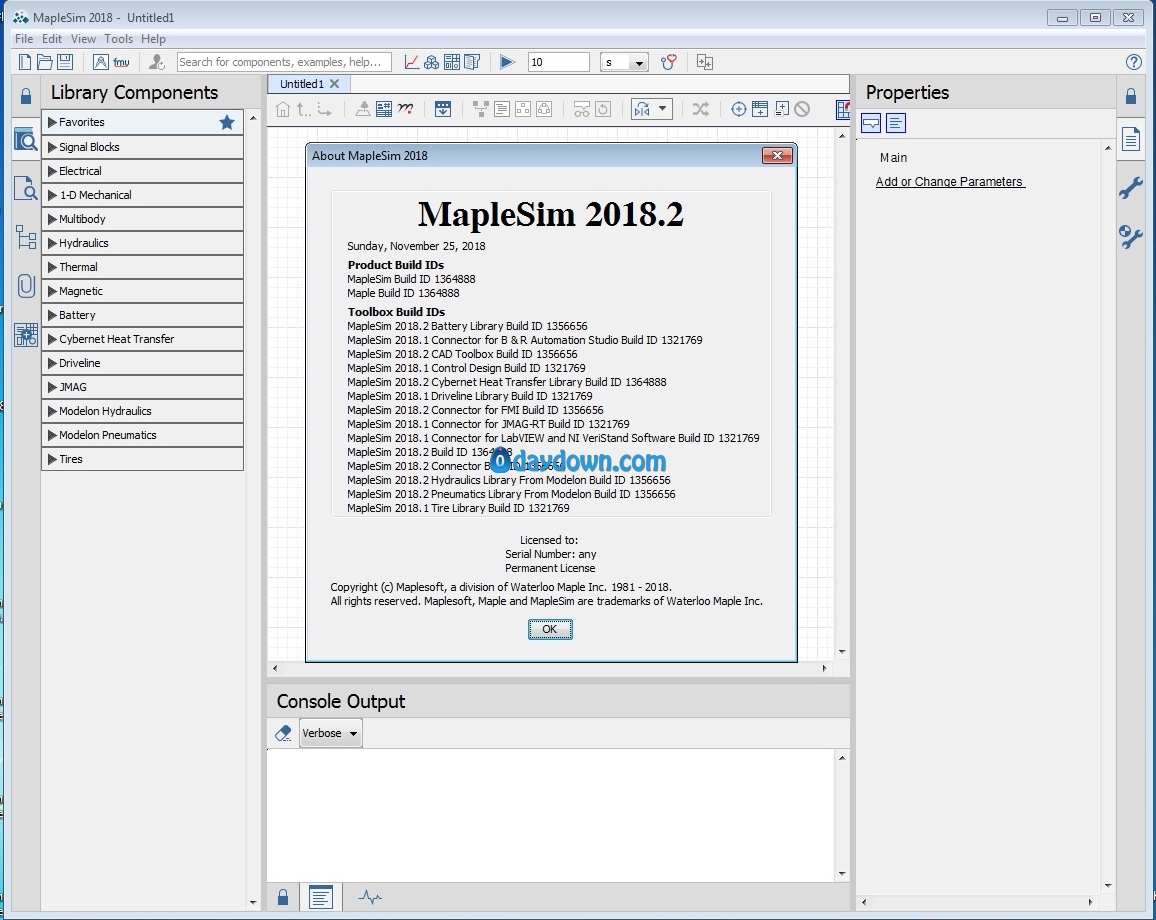The image size is (1156, 920).
Task: Open the Edit menu
Action: 52,38
